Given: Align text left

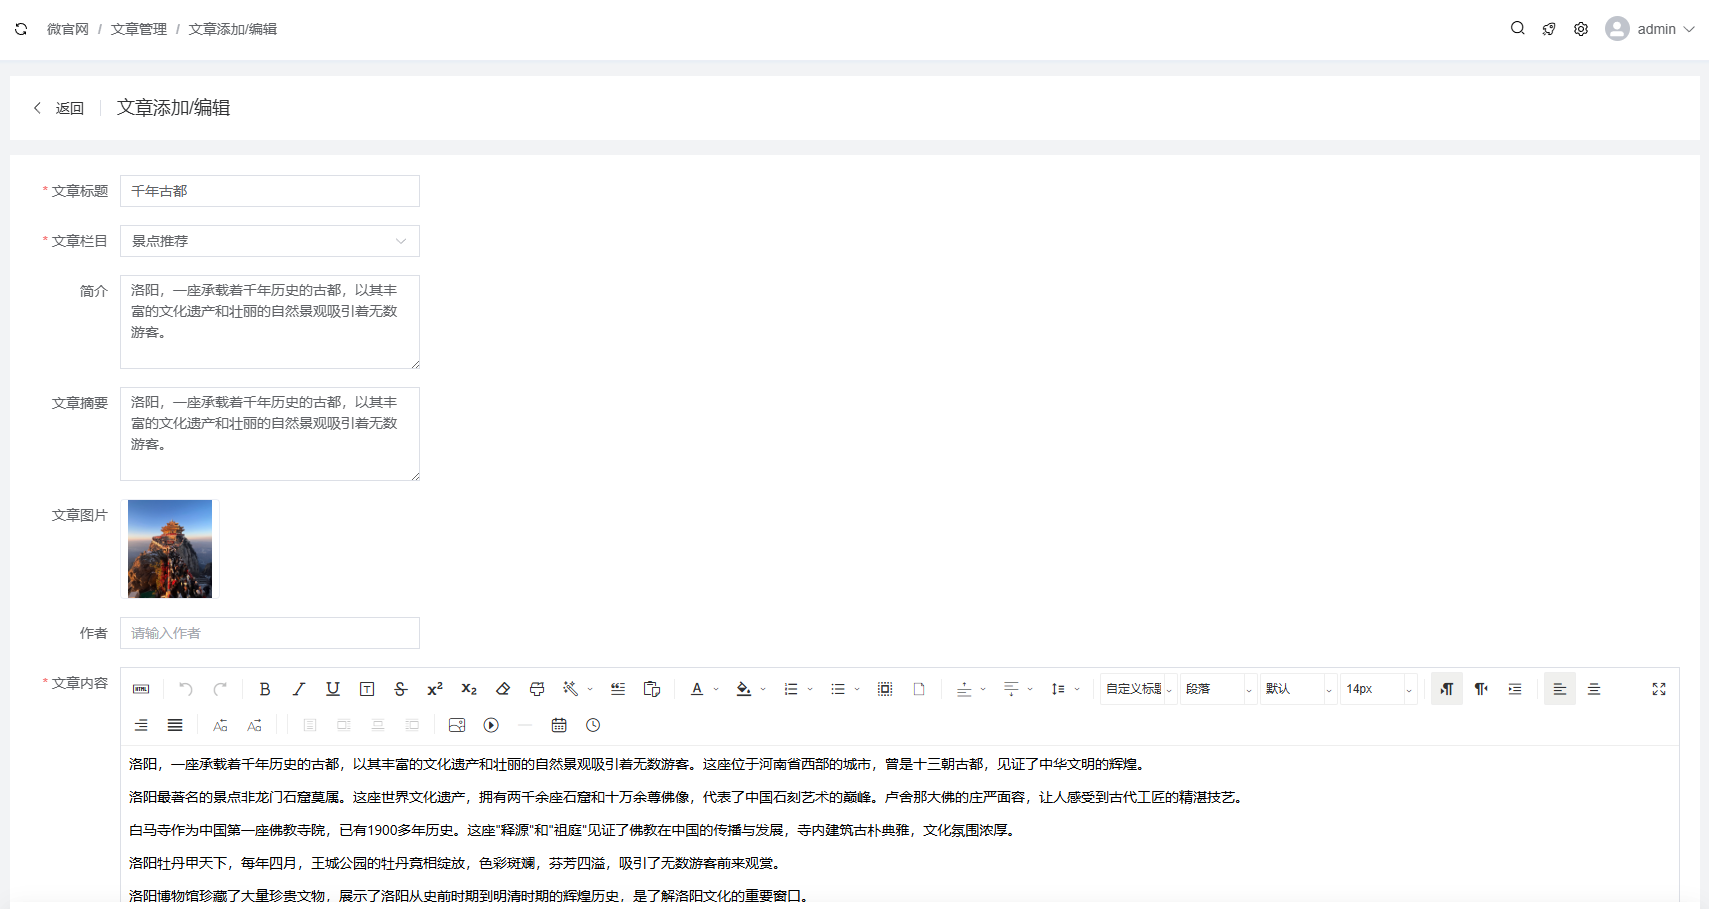Looking at the screenshot, I should (1560, 689).
